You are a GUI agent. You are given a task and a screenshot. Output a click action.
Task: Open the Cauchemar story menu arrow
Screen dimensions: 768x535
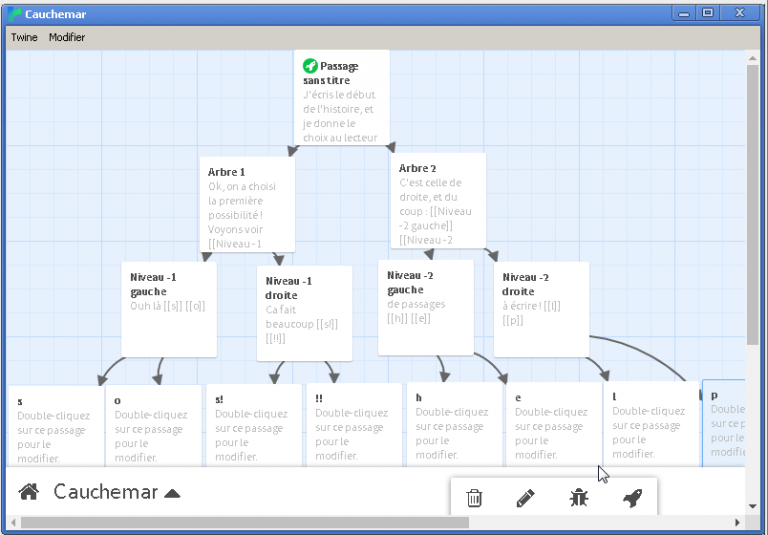pyautogui.click(x=172, y=493)
